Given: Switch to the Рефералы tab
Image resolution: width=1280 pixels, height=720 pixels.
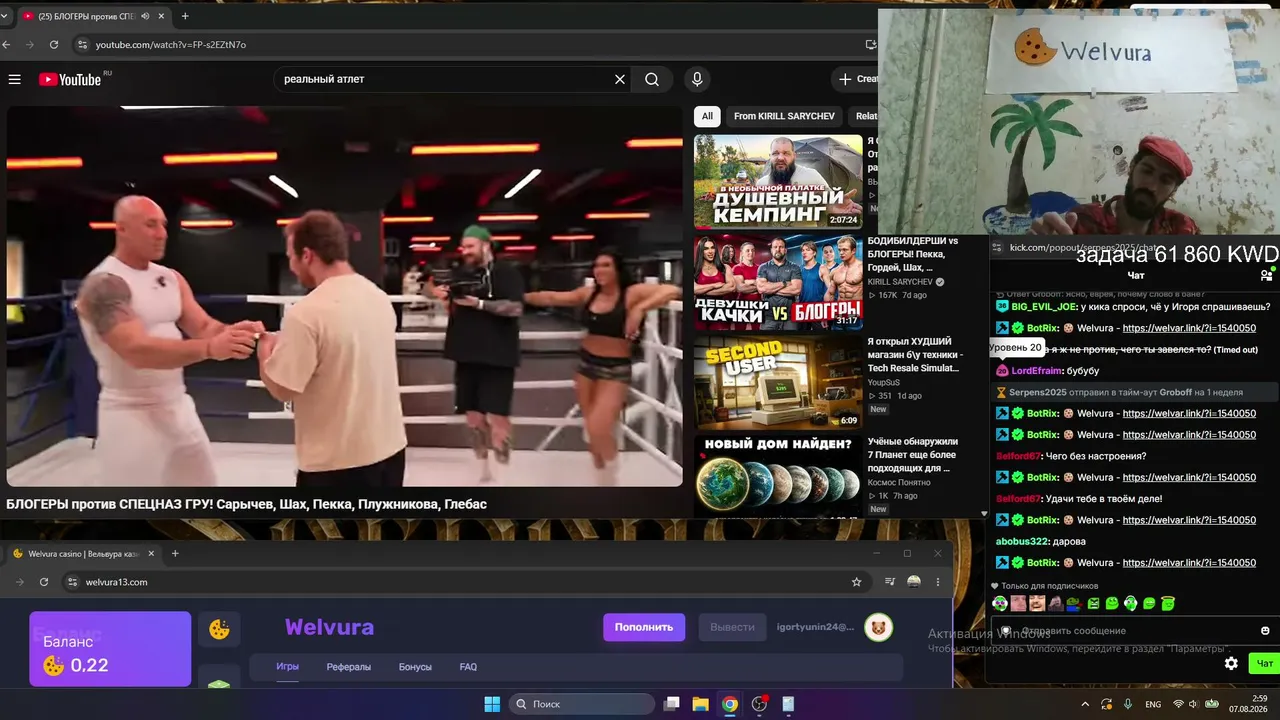Looking at the screenshot, I should (x=349, y=667).
